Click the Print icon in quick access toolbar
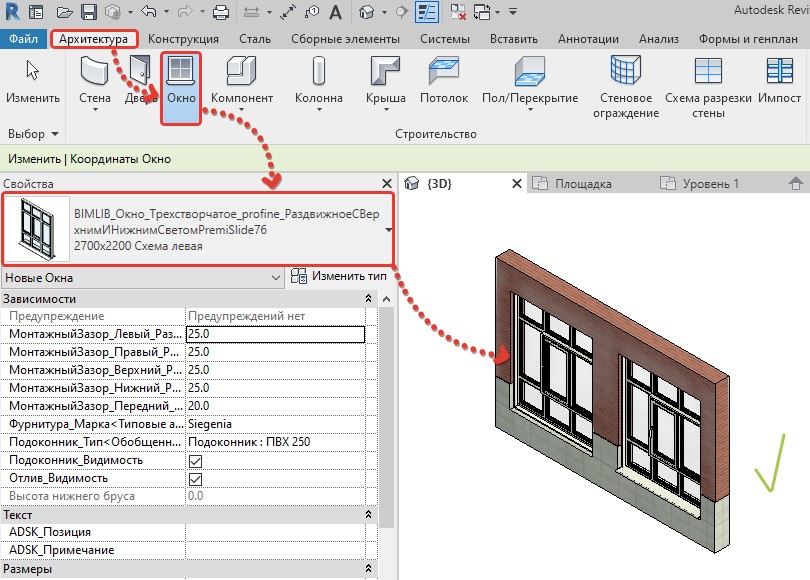 click(x=221, y=13)
